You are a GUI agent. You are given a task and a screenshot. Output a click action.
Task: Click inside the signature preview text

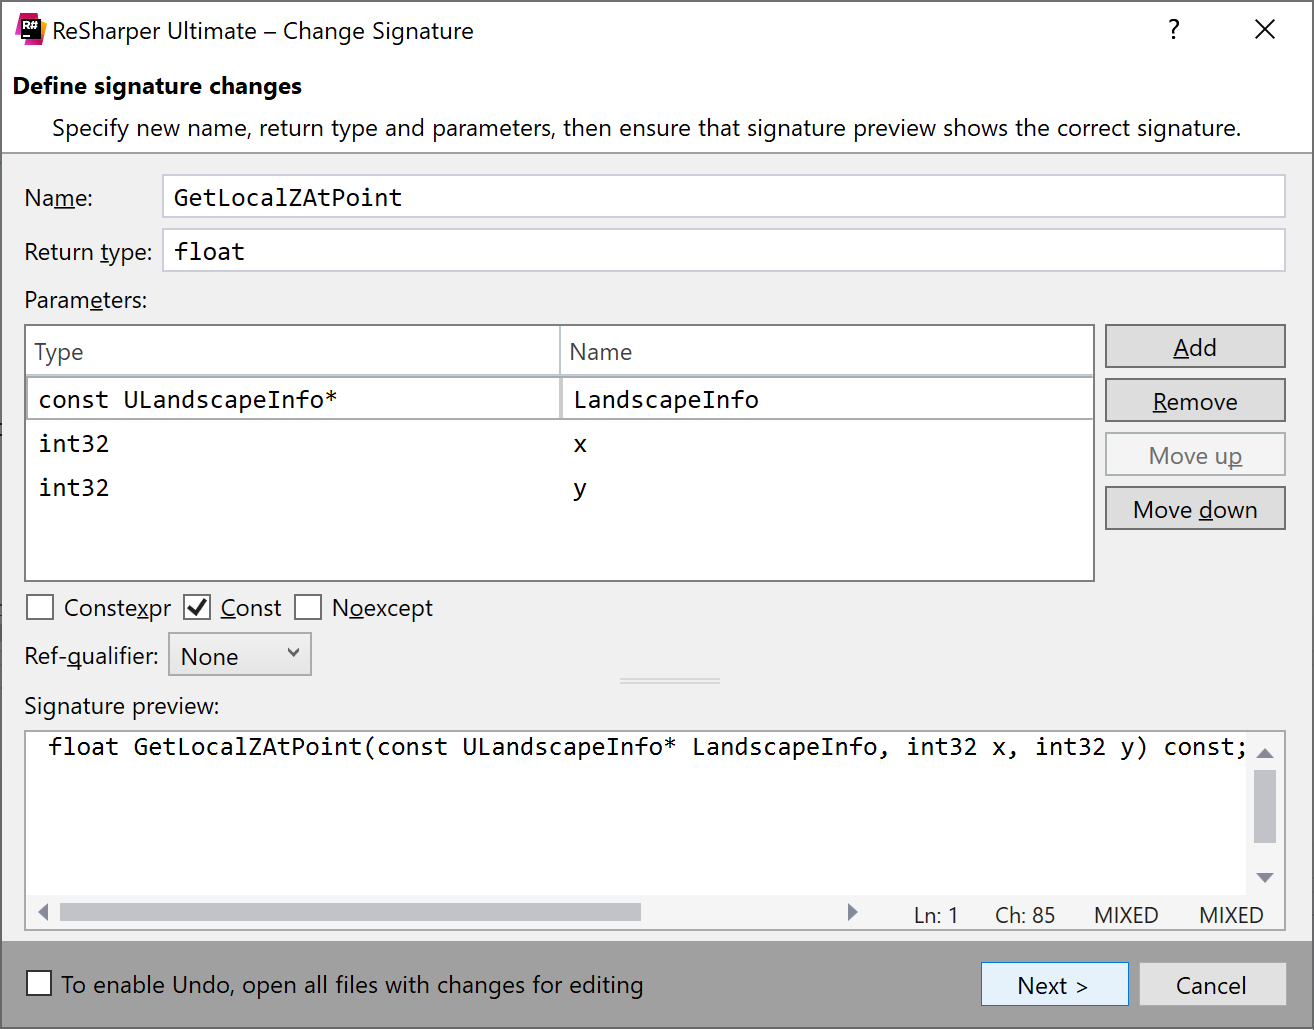(647, 747)
